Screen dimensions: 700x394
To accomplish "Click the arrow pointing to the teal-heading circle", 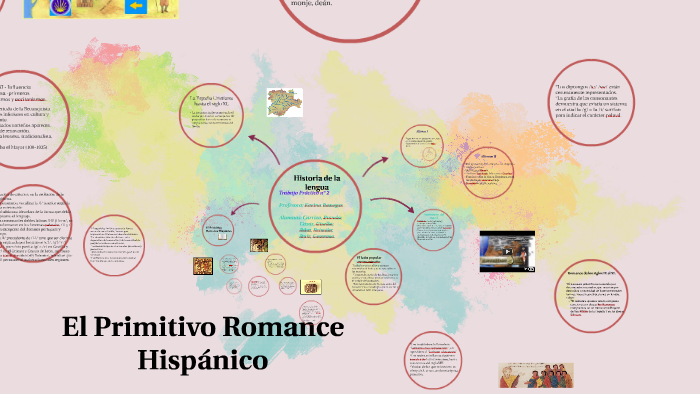I will [x=392, y=205].
